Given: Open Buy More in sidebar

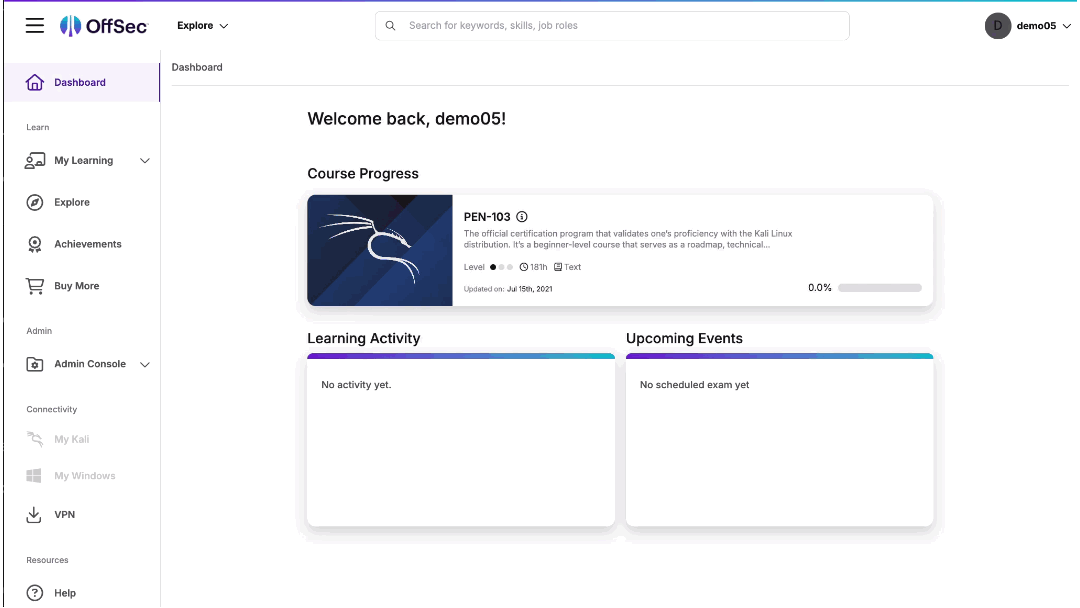Looking at the screenshot, I should [x=76, y=286].
